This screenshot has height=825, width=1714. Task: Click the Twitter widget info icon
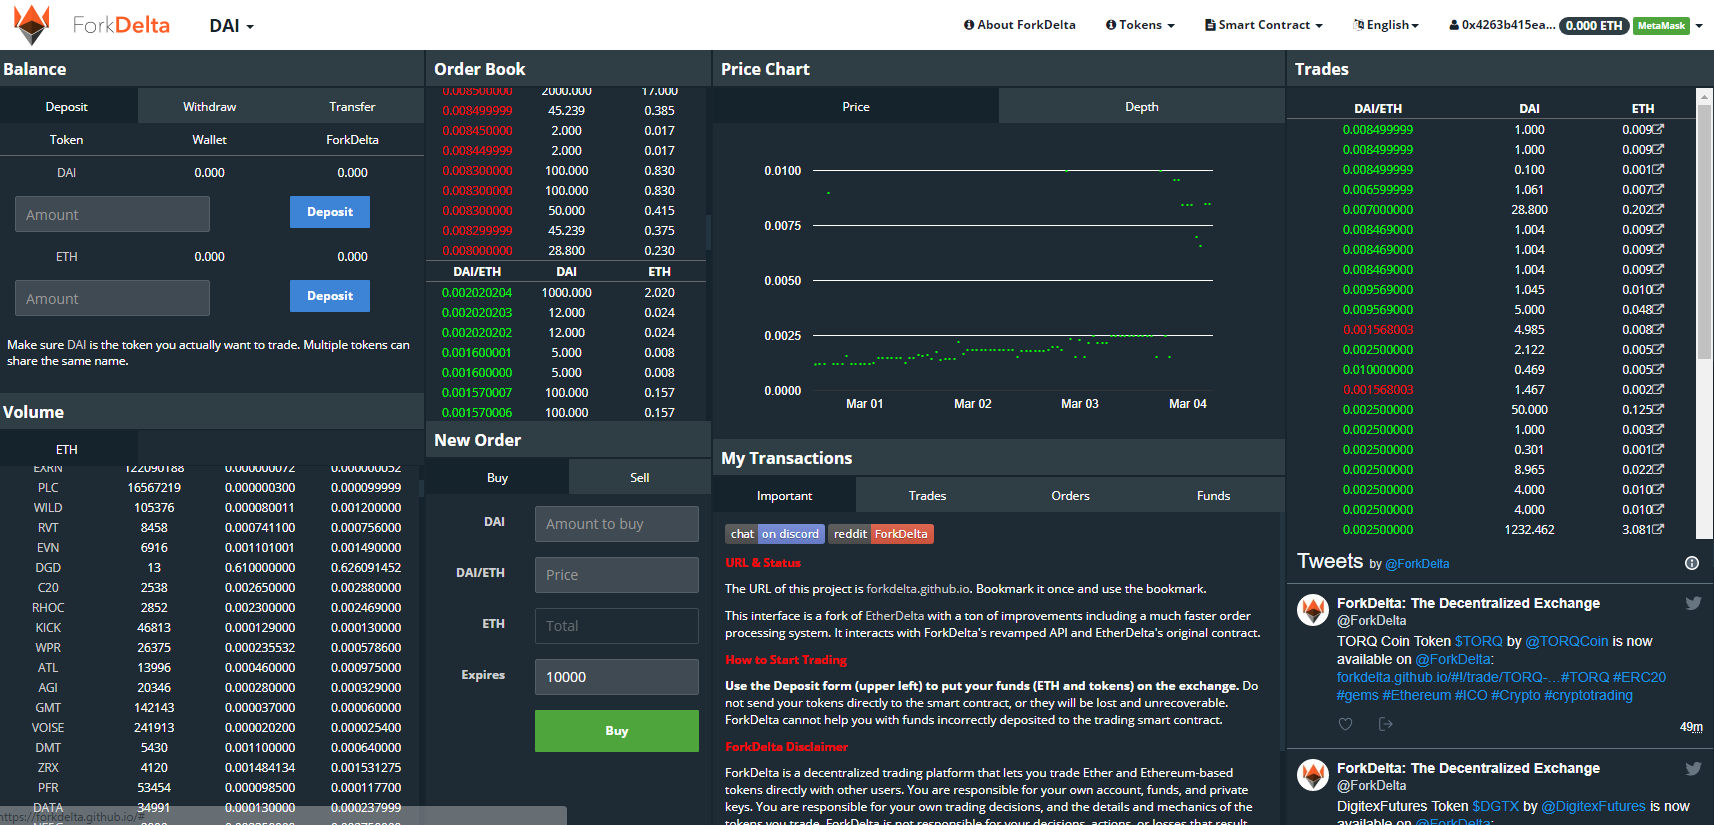click(1692, 563)
